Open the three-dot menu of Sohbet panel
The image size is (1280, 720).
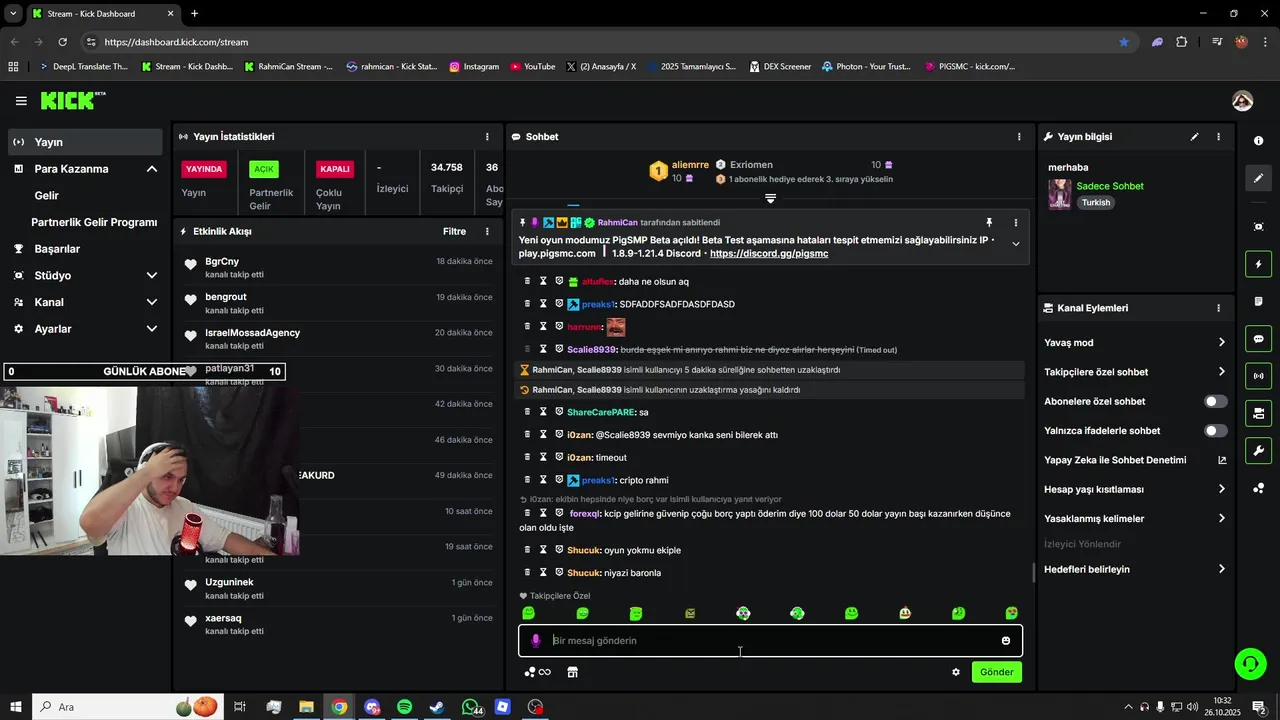coord(1019,137)
